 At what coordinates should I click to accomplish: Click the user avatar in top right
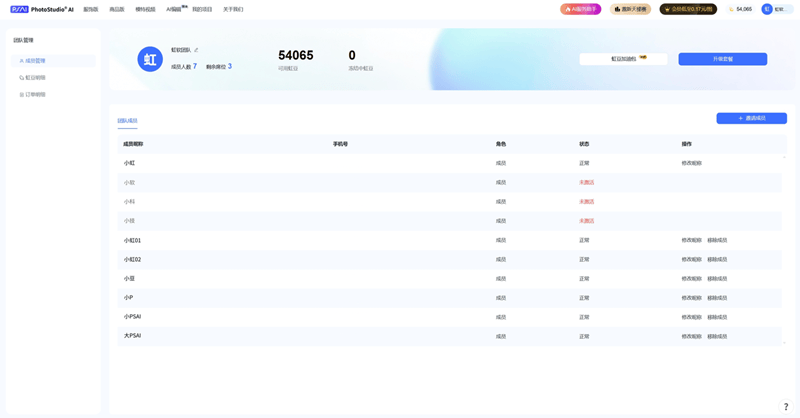point(767,9)
